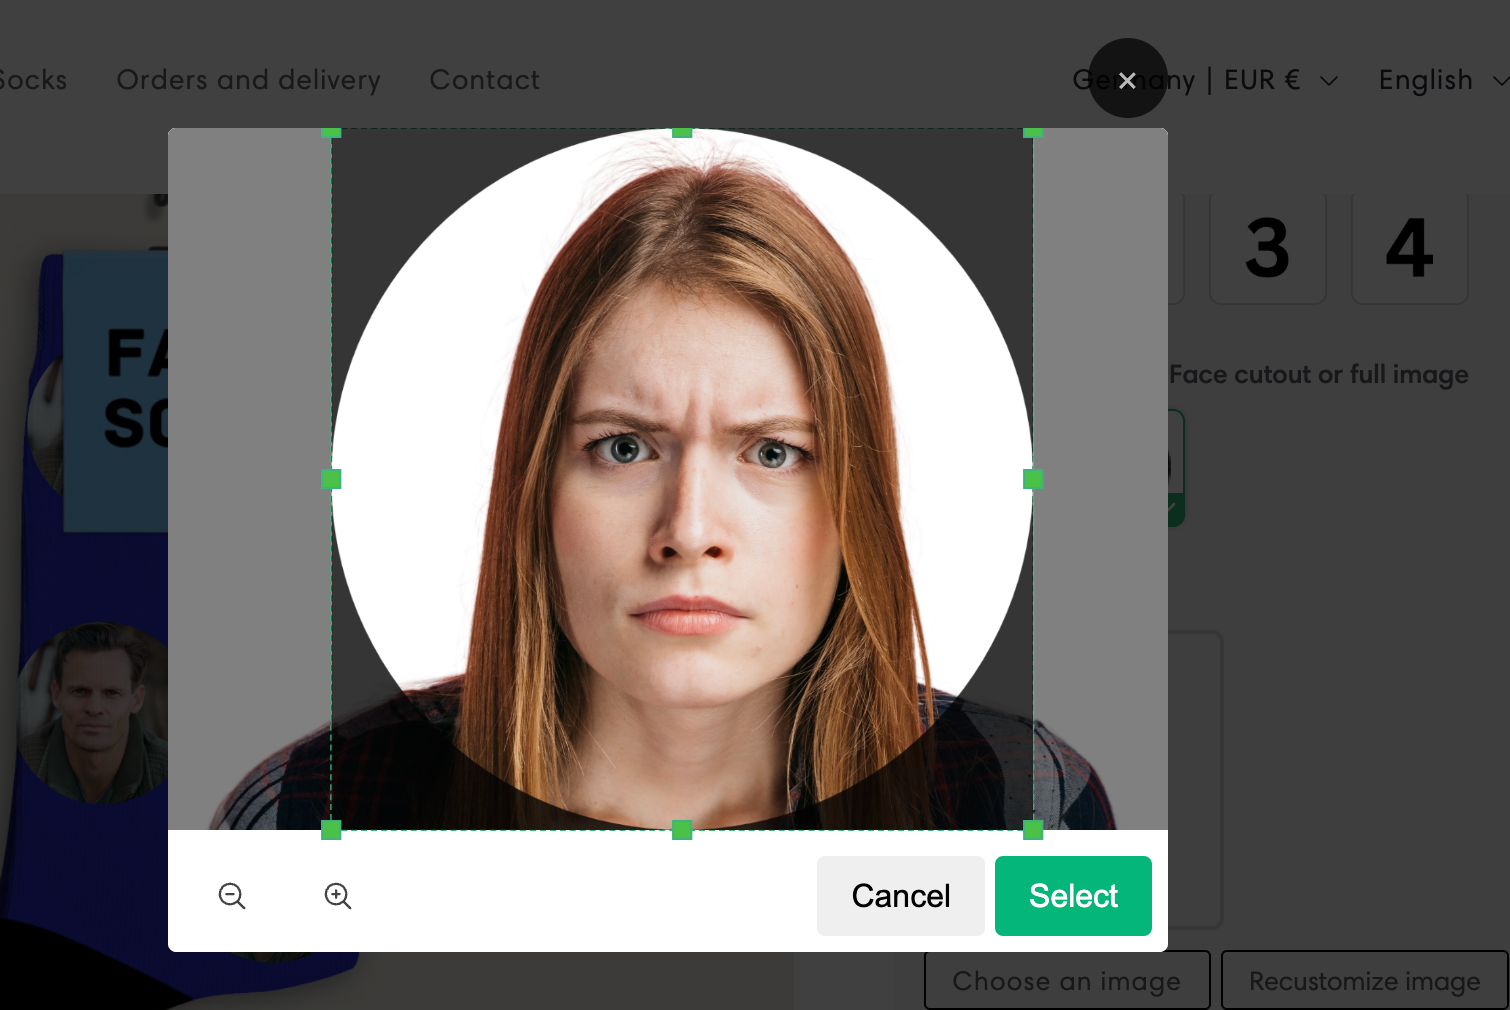Grab the top-center crop handle

pyautogui.click(x=682, y=132)
